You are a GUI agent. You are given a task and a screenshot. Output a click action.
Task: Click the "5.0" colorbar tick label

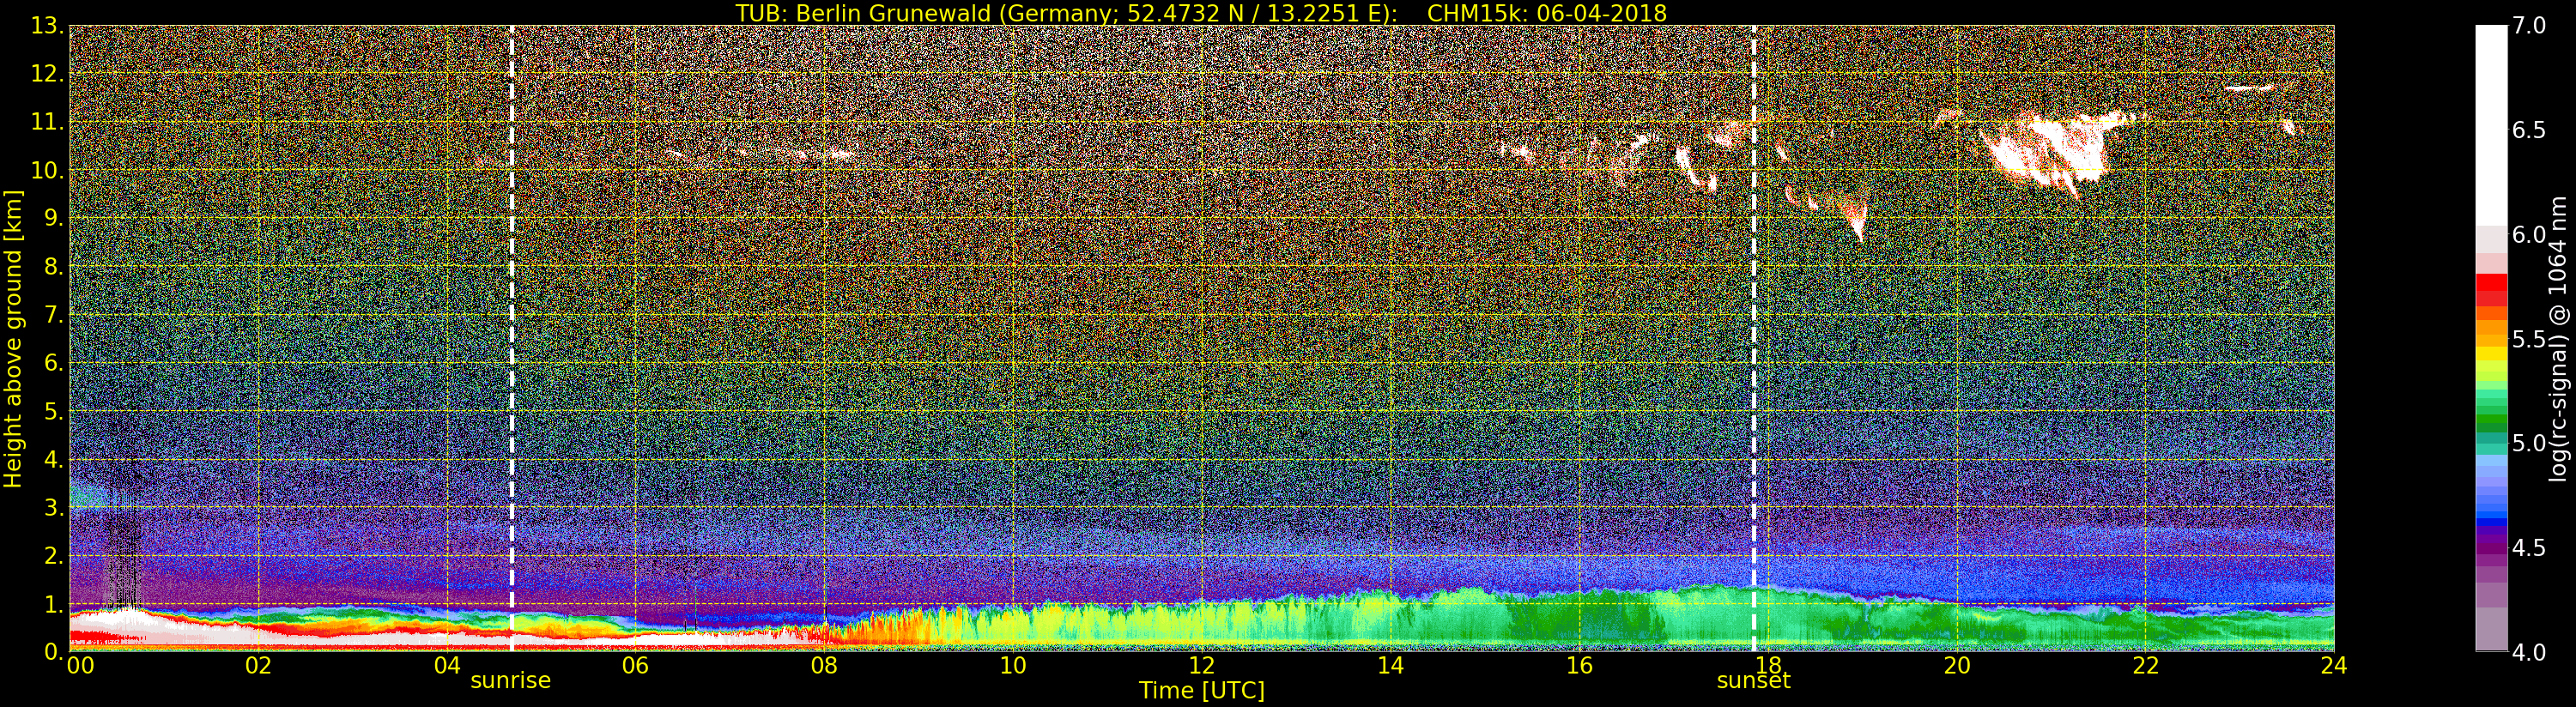[x=2529, y=443]
